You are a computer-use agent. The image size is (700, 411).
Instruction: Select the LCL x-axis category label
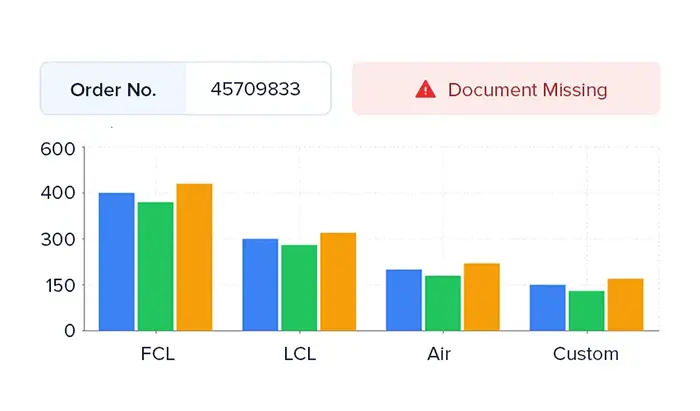pos(299,354)
